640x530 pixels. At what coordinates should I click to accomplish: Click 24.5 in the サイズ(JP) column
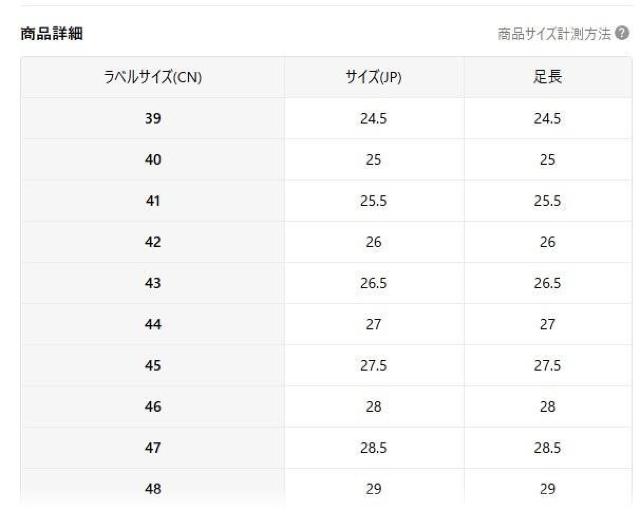373,119
